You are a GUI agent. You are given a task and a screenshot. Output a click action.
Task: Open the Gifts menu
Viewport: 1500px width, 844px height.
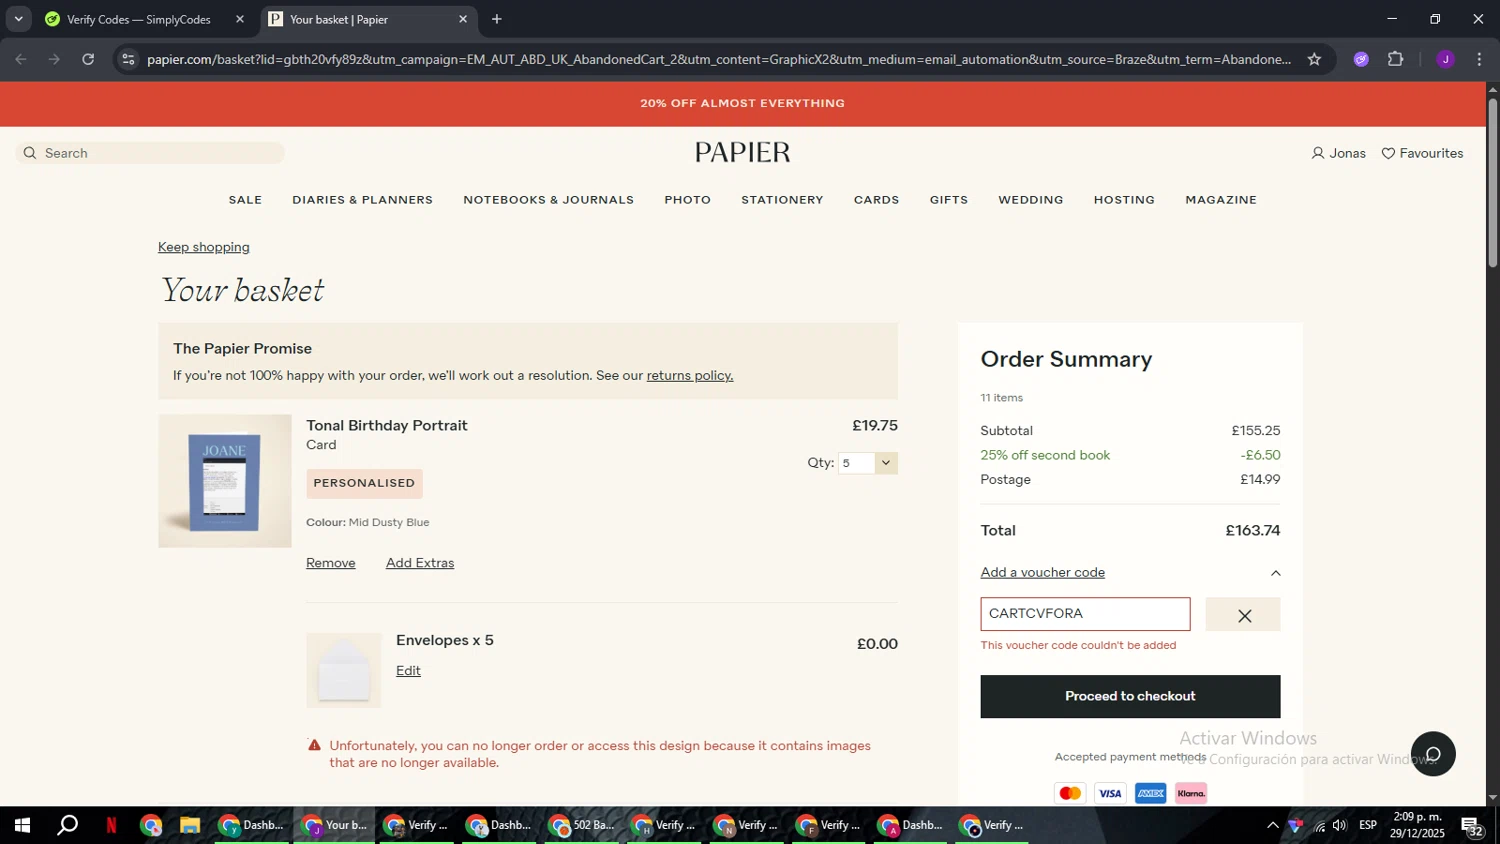point(949,200)
